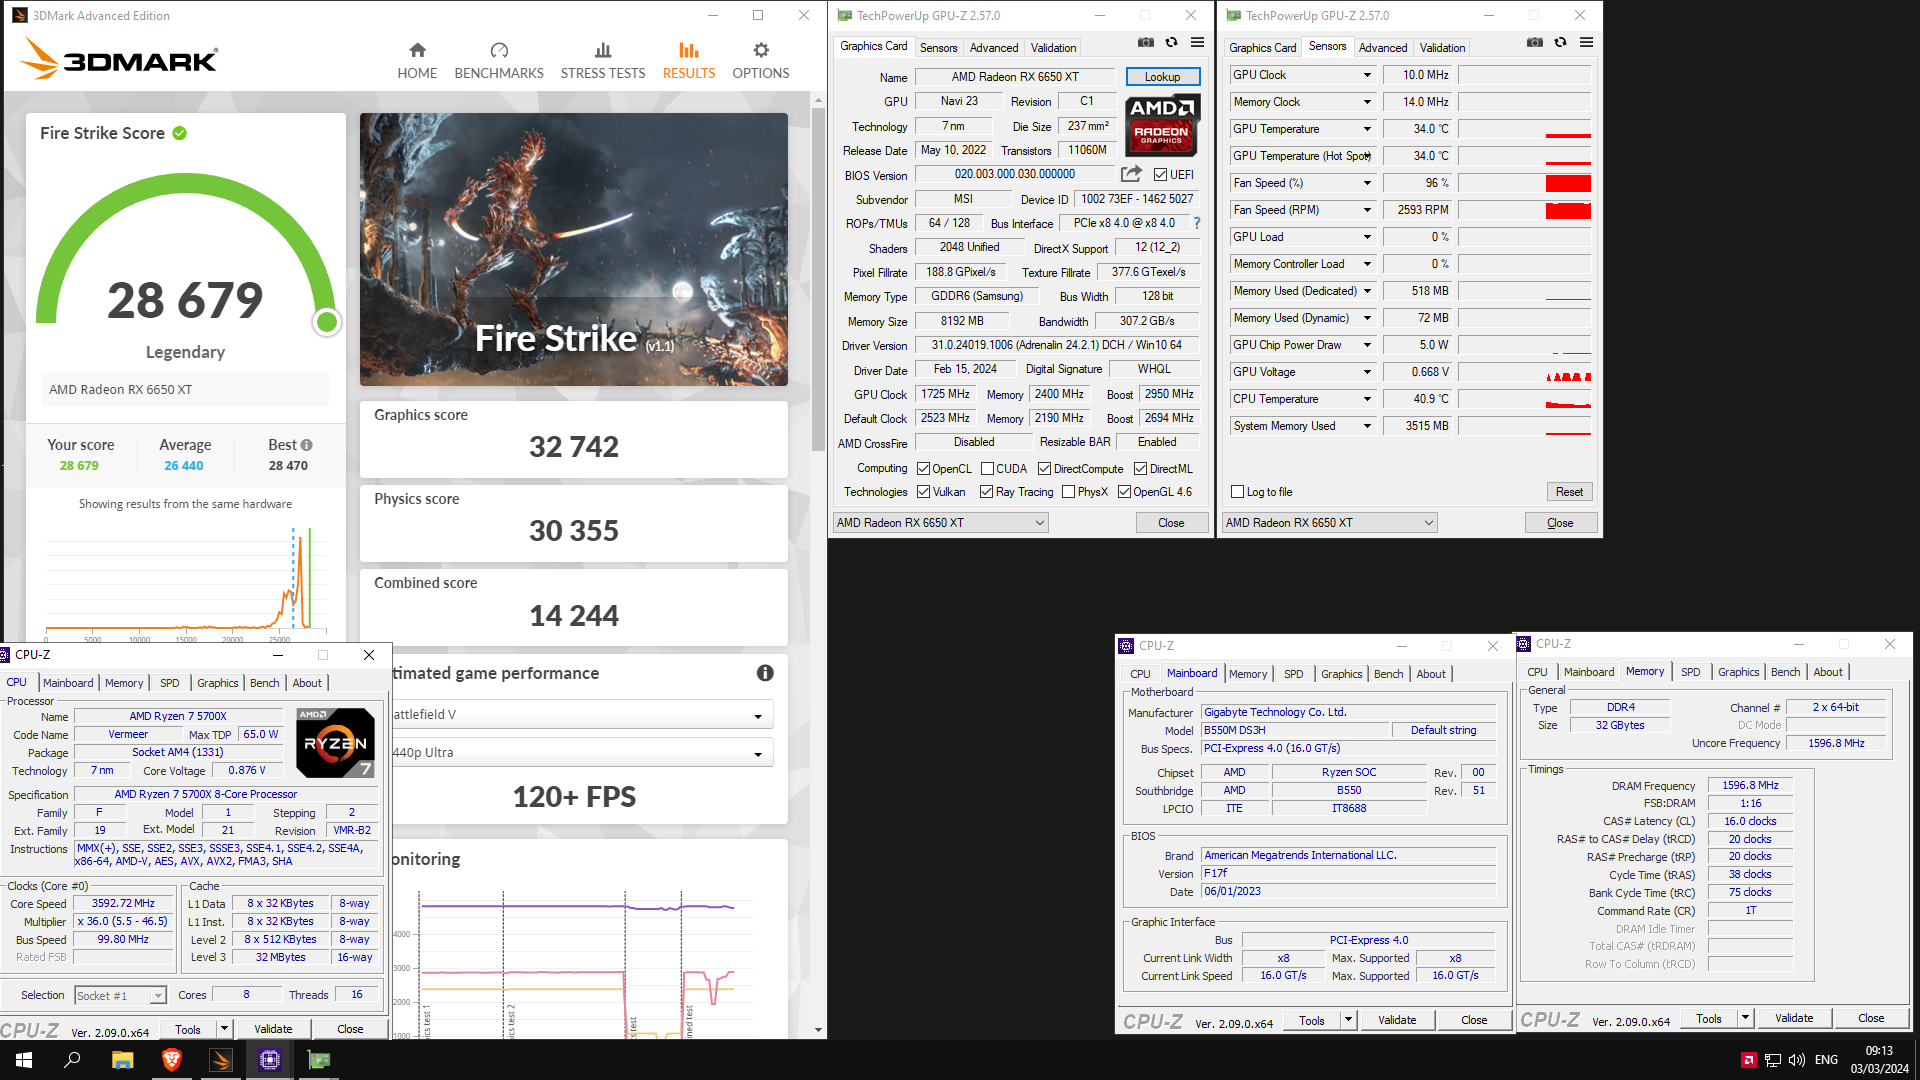
Task: Click the Best score info icon
Action: [307, 445]
